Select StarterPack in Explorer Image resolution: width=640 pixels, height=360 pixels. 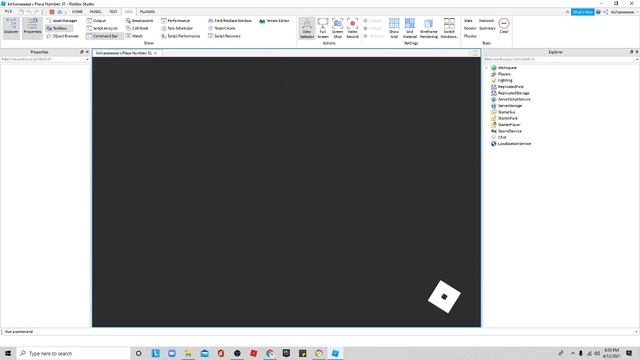(508, 118)
